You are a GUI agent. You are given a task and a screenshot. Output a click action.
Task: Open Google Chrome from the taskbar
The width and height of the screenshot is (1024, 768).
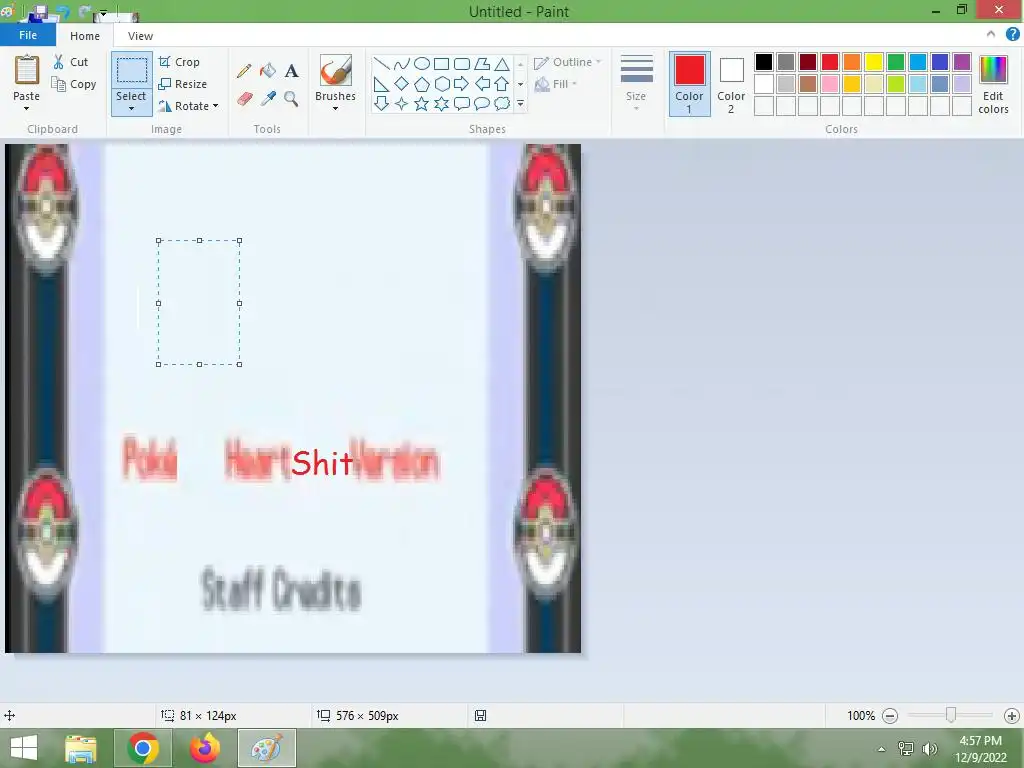143,748
